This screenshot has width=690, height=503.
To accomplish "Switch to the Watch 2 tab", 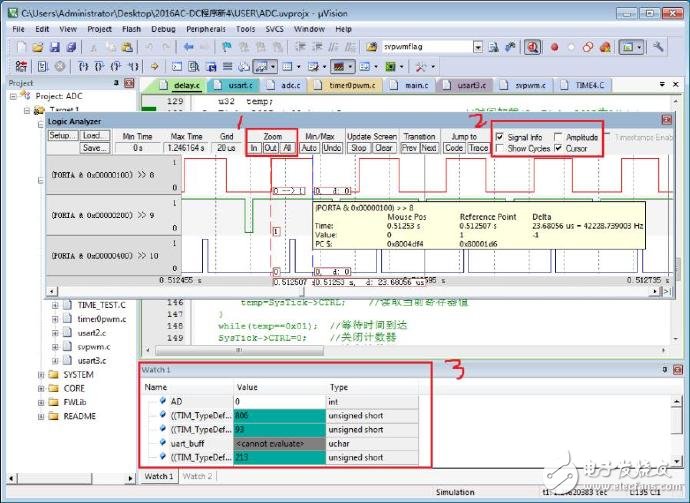I will pos(196,476).
